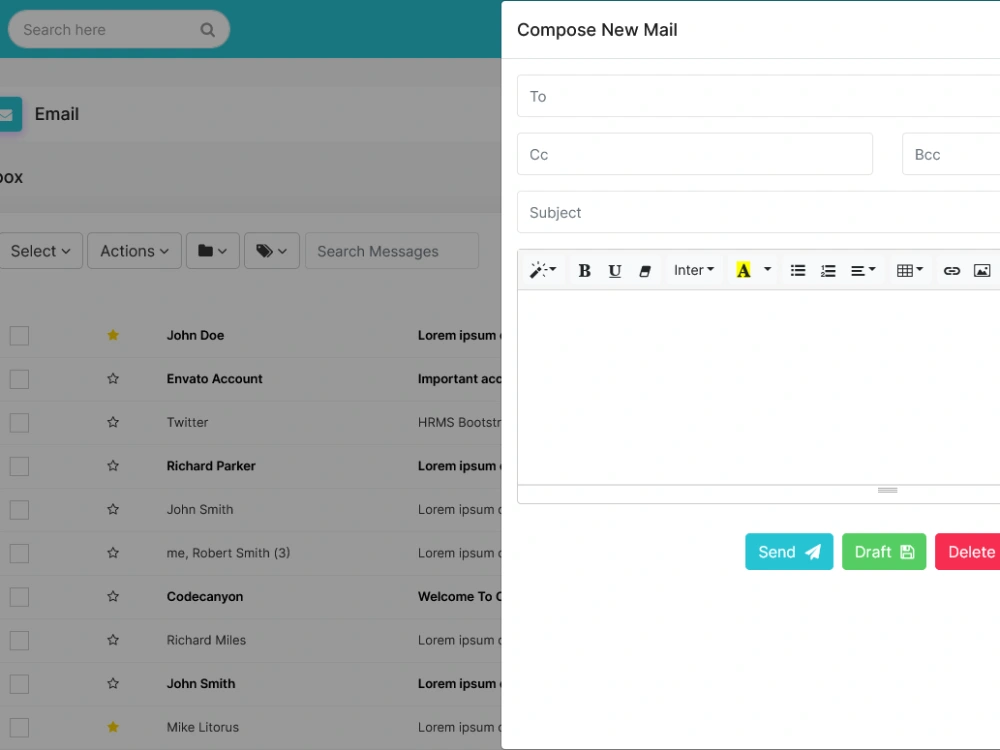Click the Email page heading
The width and height of the screenshot is (1000, 750).
click(x=57, y=114)
